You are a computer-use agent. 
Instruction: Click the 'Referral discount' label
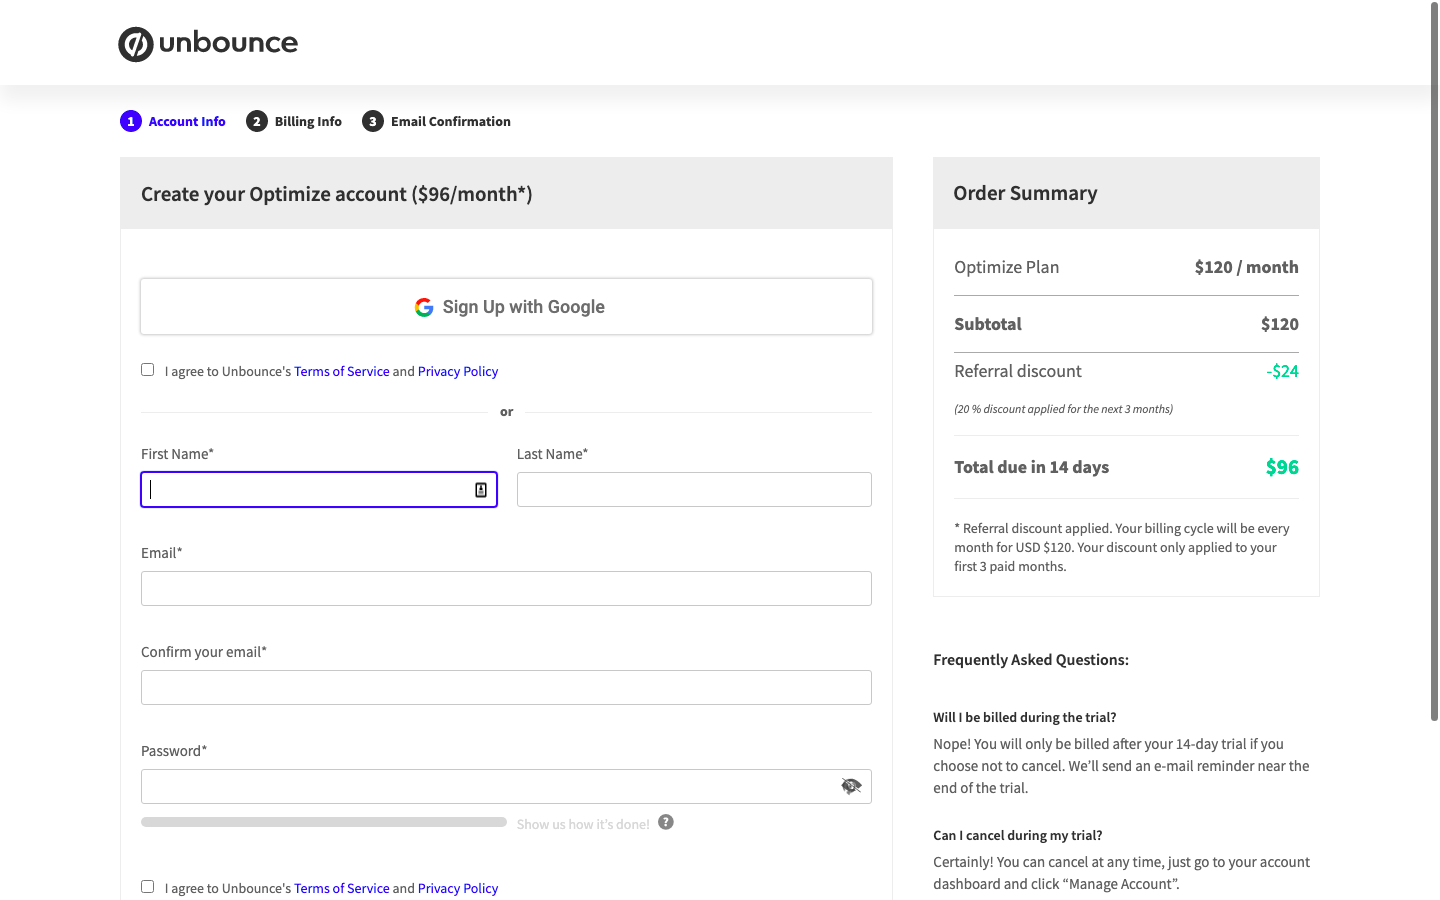[x=1018, y=371]
